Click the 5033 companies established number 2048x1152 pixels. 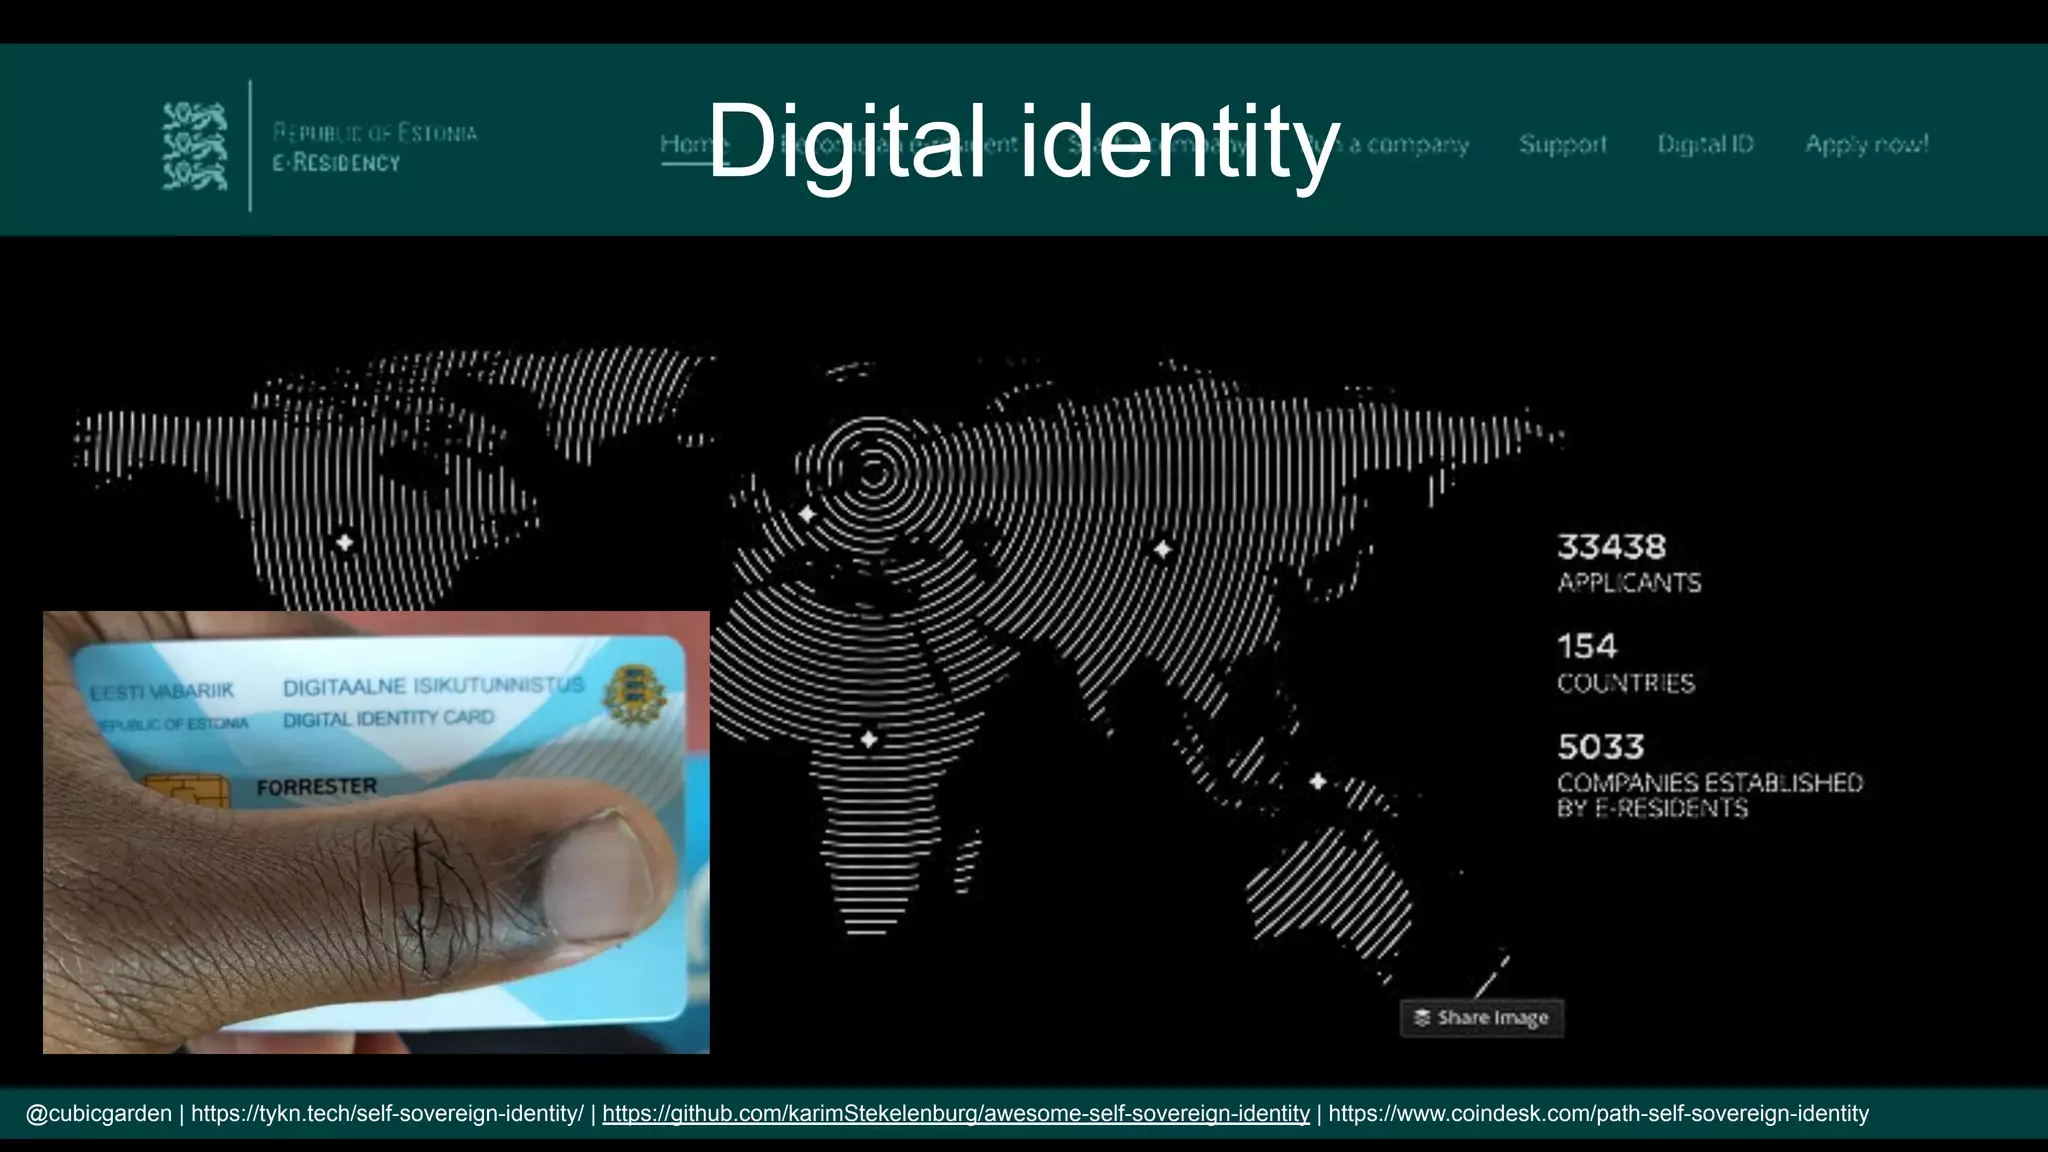pyautogui.click(x=1601, y=747)
